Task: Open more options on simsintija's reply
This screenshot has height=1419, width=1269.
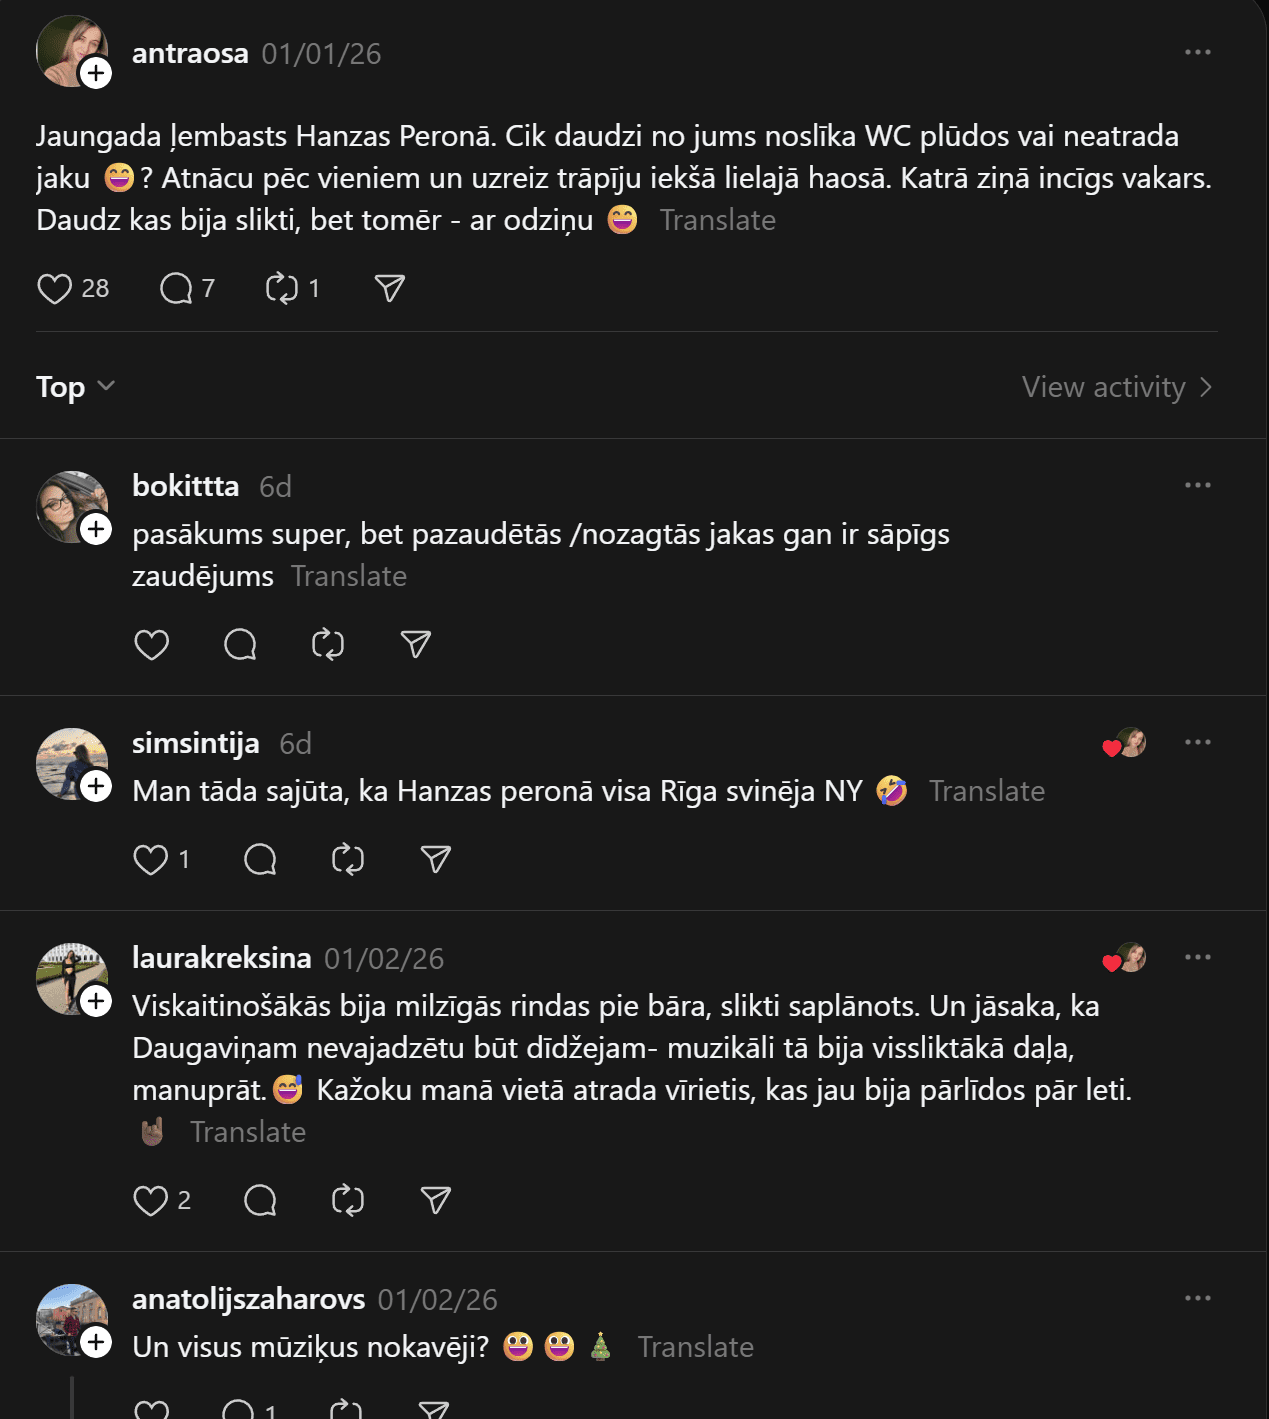Action: 1197,742
